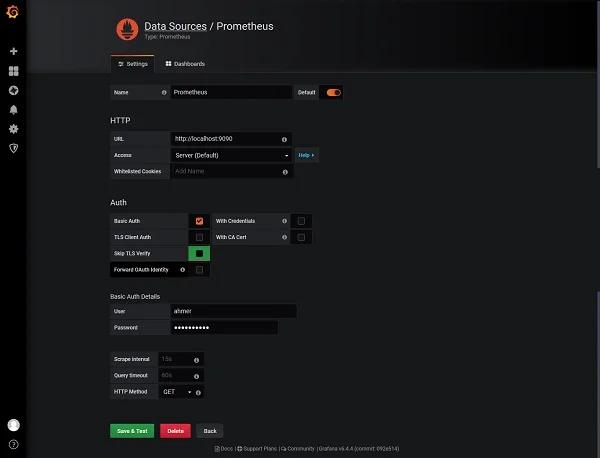This screenshot has height=458, width=600.
Task: Click the Grafana version footer text
Action: coord(359,449)
